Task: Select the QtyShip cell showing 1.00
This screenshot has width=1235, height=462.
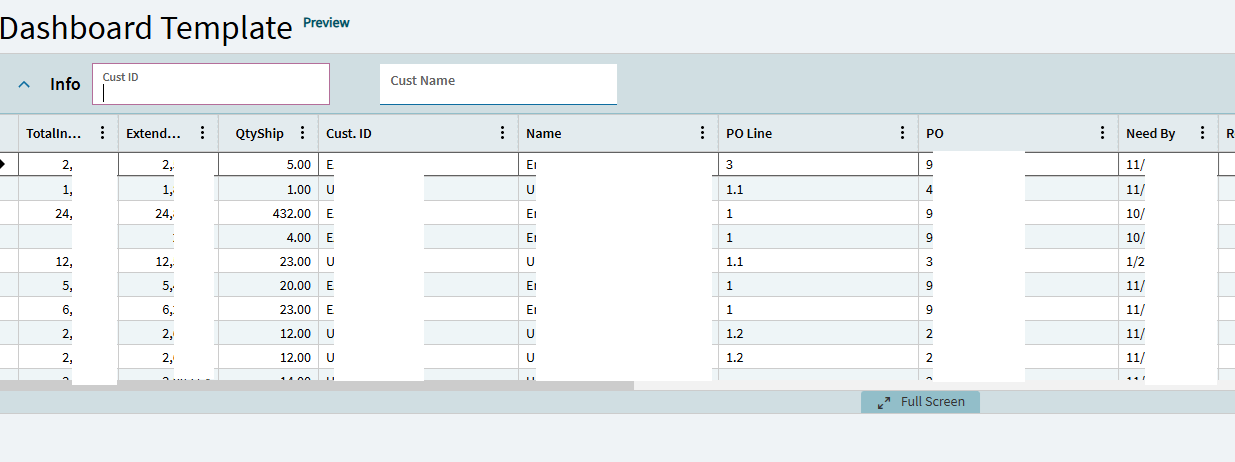Action: click(268, 188)
